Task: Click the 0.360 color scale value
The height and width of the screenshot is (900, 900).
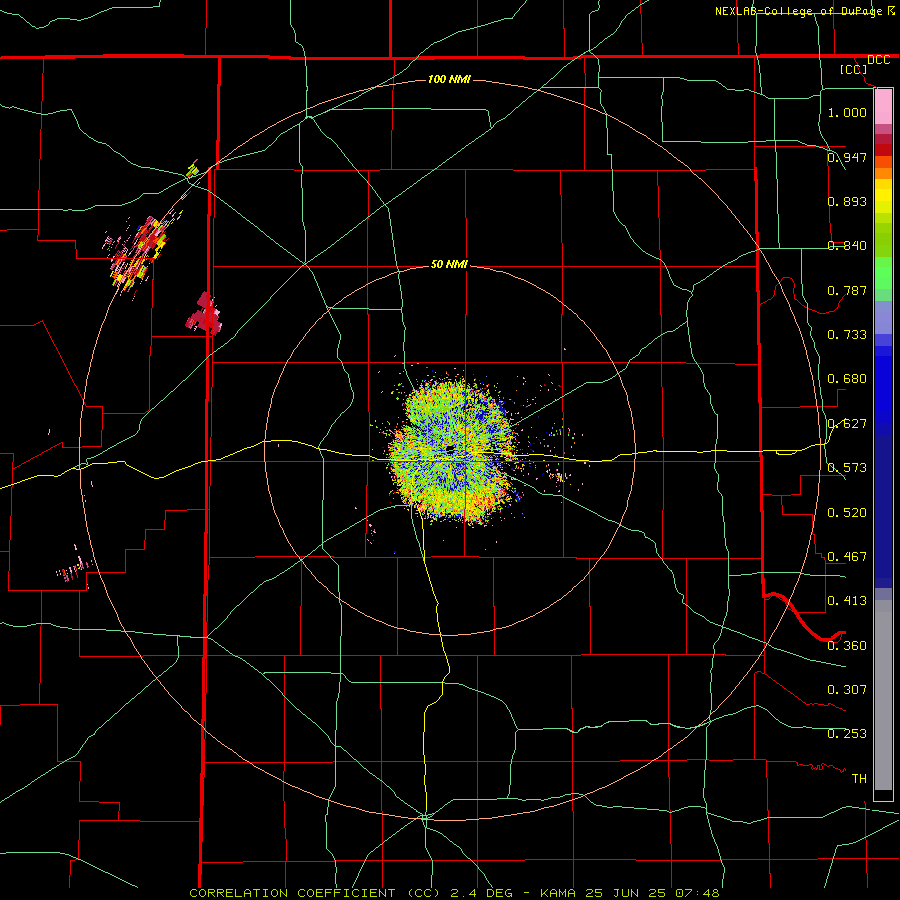Action: (x=847, y=646)
